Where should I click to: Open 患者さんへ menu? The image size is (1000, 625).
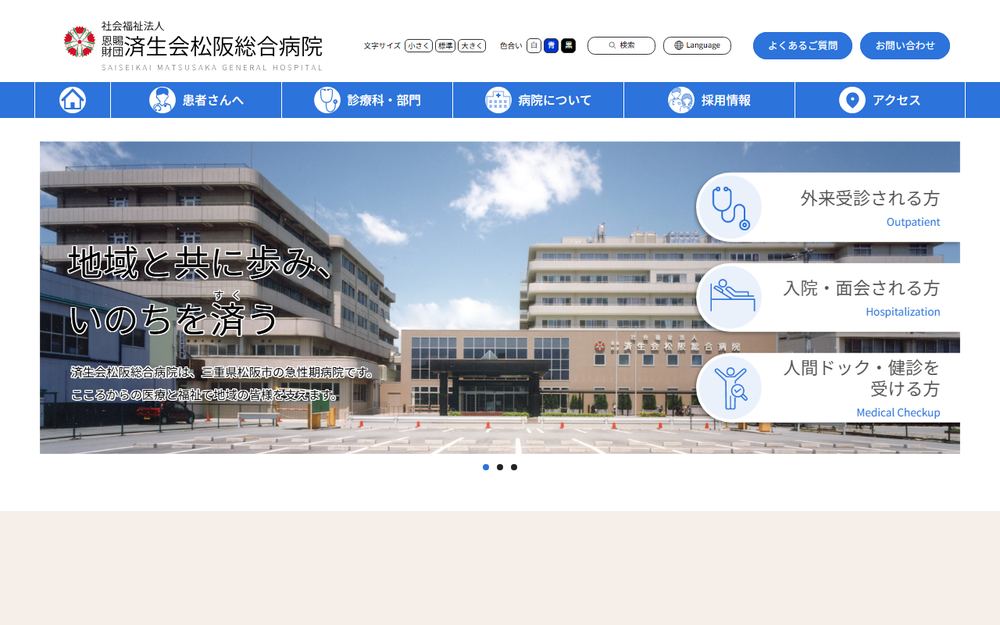[196, 100]
